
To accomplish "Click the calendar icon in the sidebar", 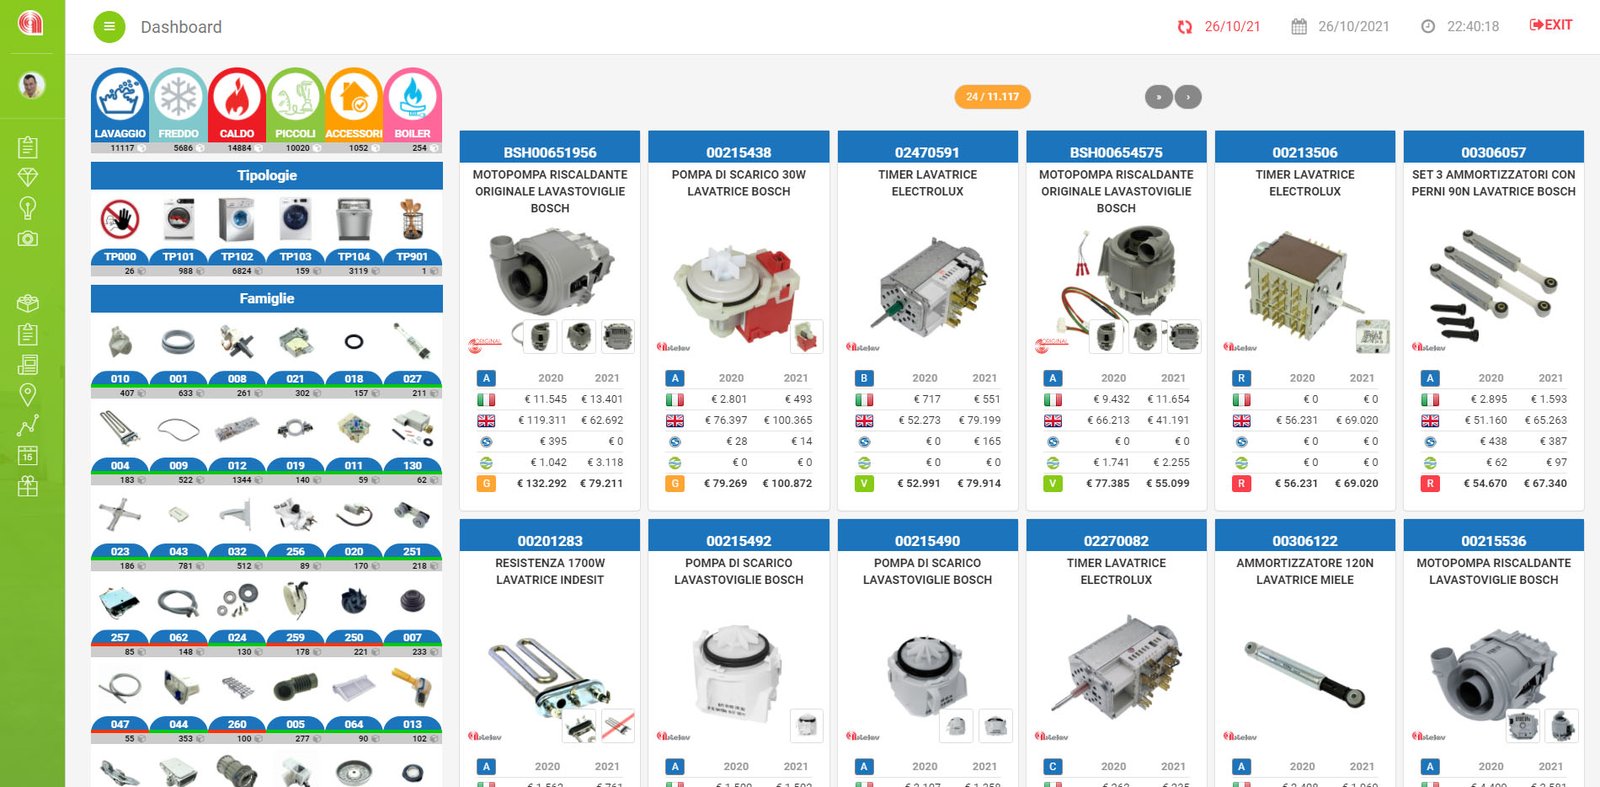I will tap(28, 456).
